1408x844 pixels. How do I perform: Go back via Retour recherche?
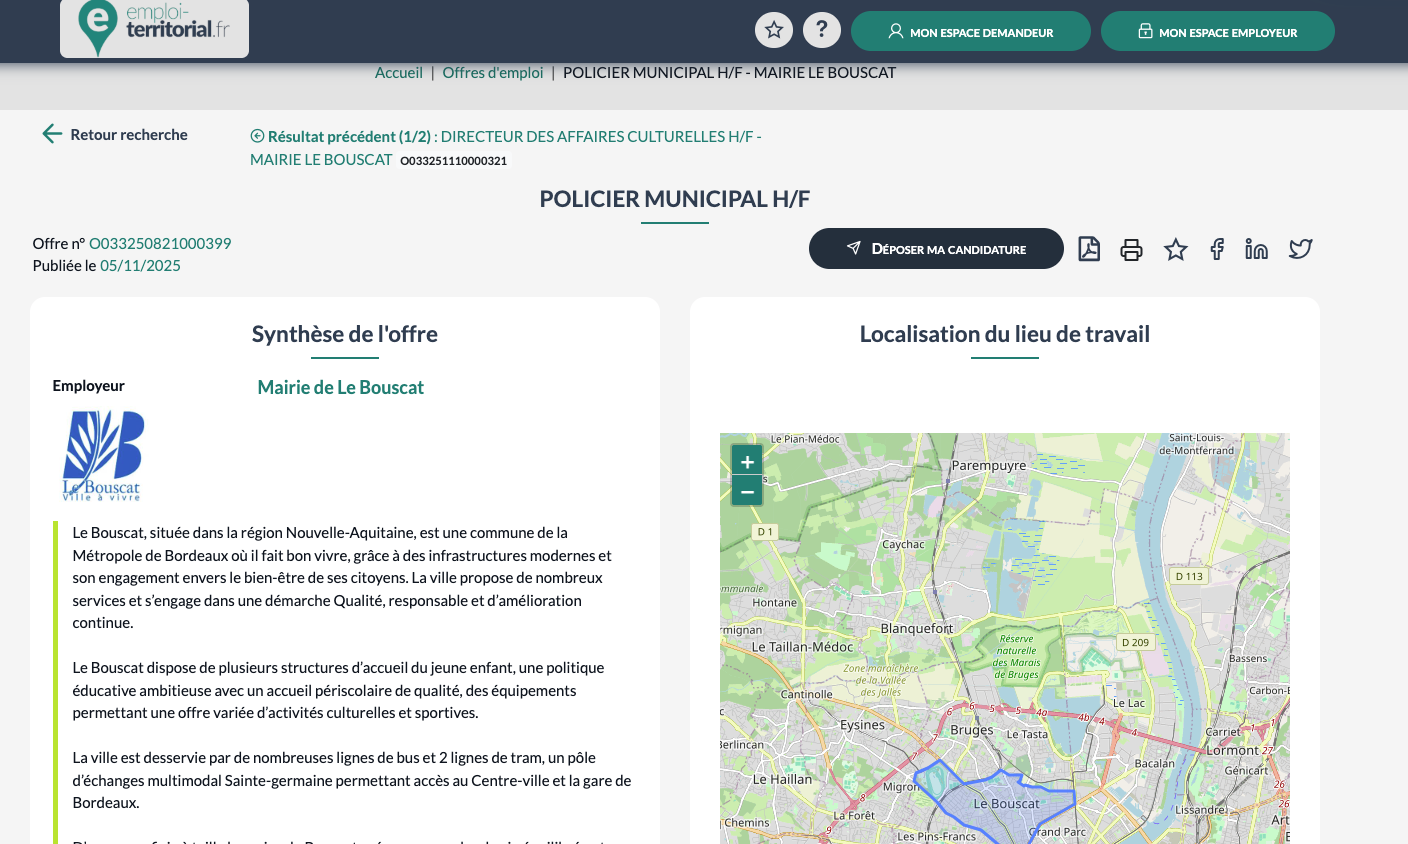(x=115, y=134)
